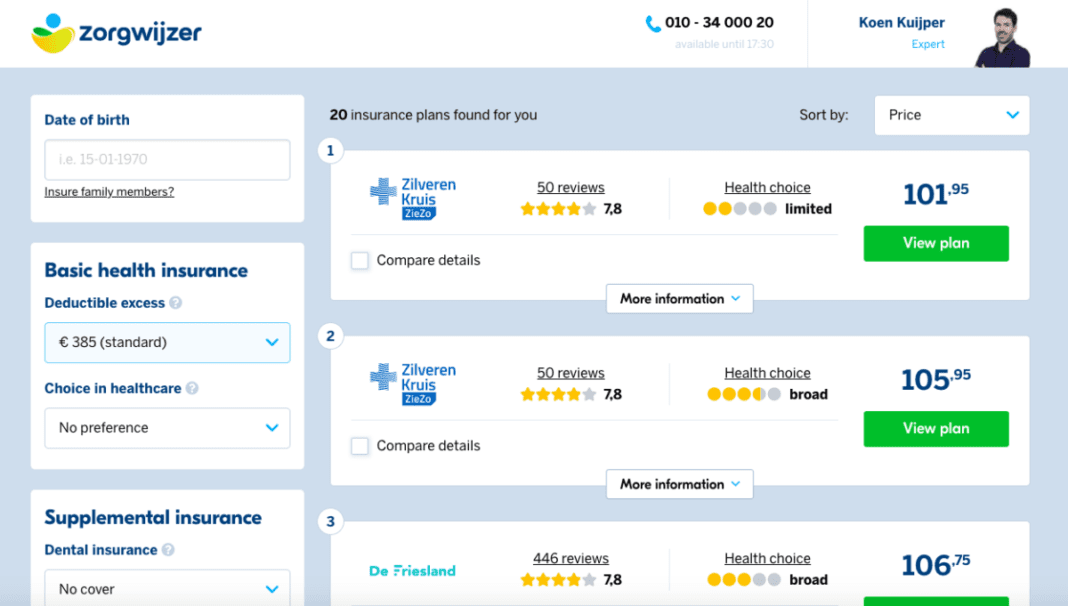Image resolution: width=1068 pixels, height=606 pixels.
Task: Click the star rating of the 106.75 plan
Action: 559,579
